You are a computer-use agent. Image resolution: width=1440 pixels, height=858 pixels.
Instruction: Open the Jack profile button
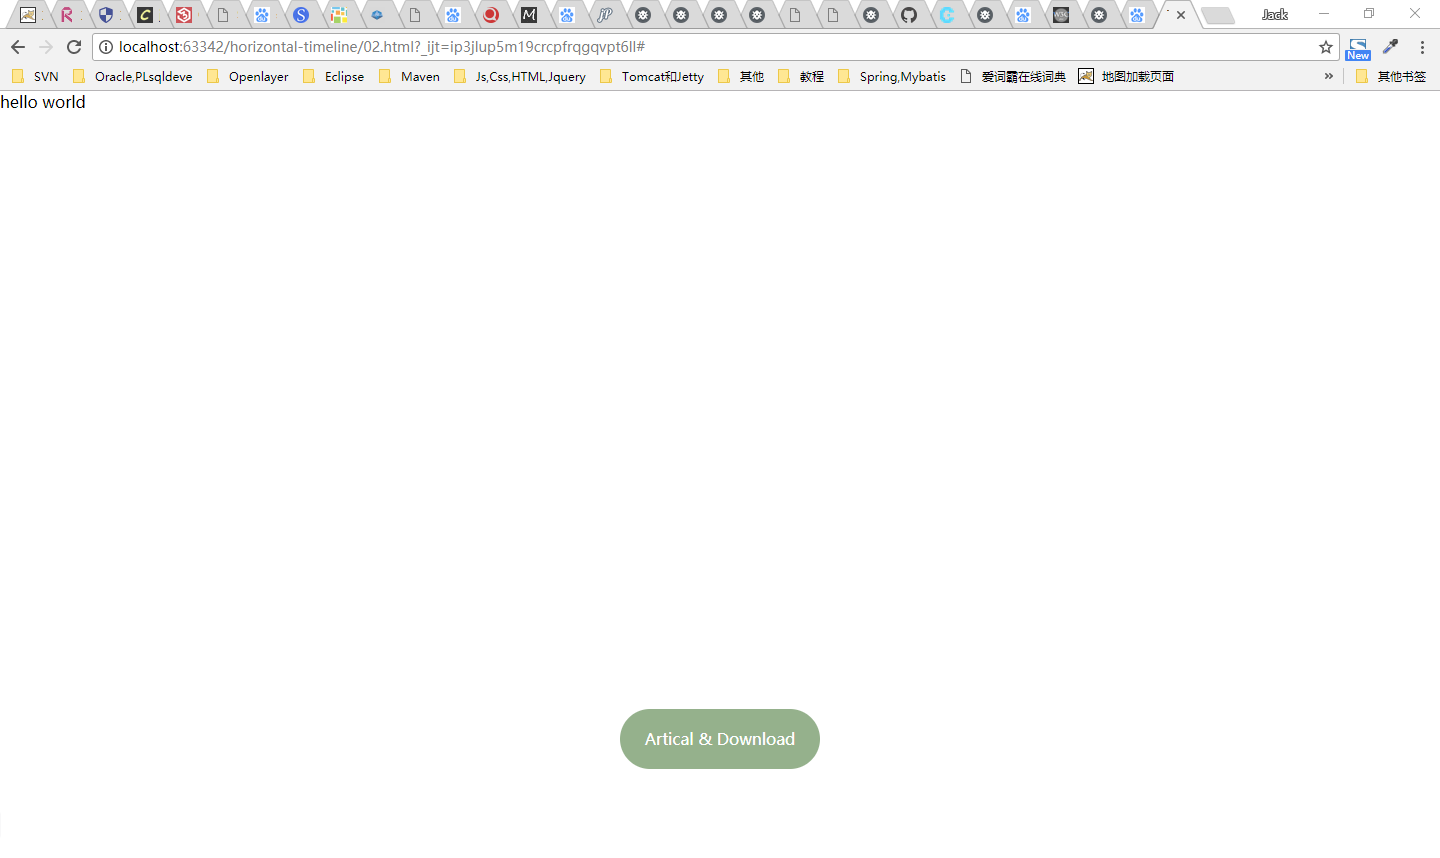[1275, 14]
